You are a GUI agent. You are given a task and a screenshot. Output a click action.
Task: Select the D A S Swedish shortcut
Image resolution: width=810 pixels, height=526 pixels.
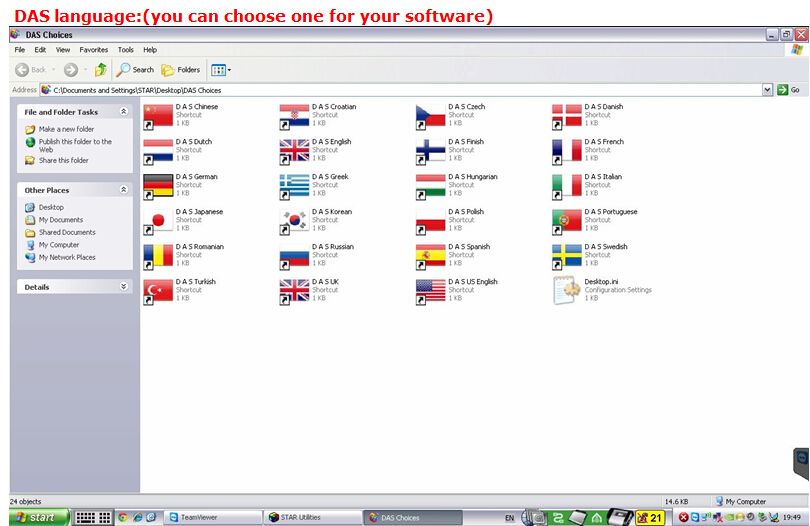[590, 256]
